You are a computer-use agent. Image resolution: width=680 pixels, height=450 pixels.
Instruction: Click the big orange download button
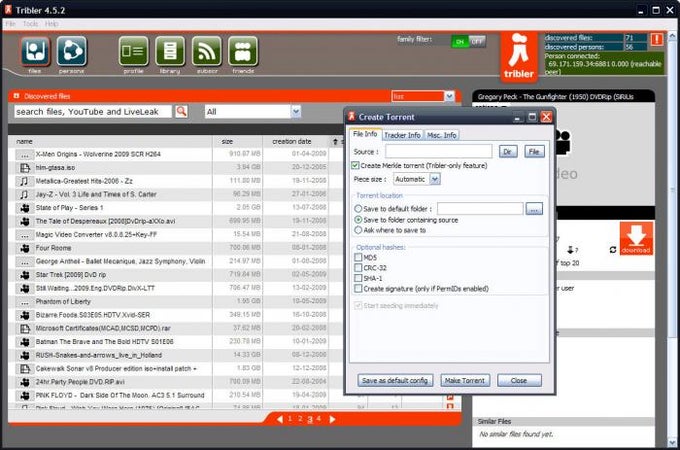click(636, 238)
